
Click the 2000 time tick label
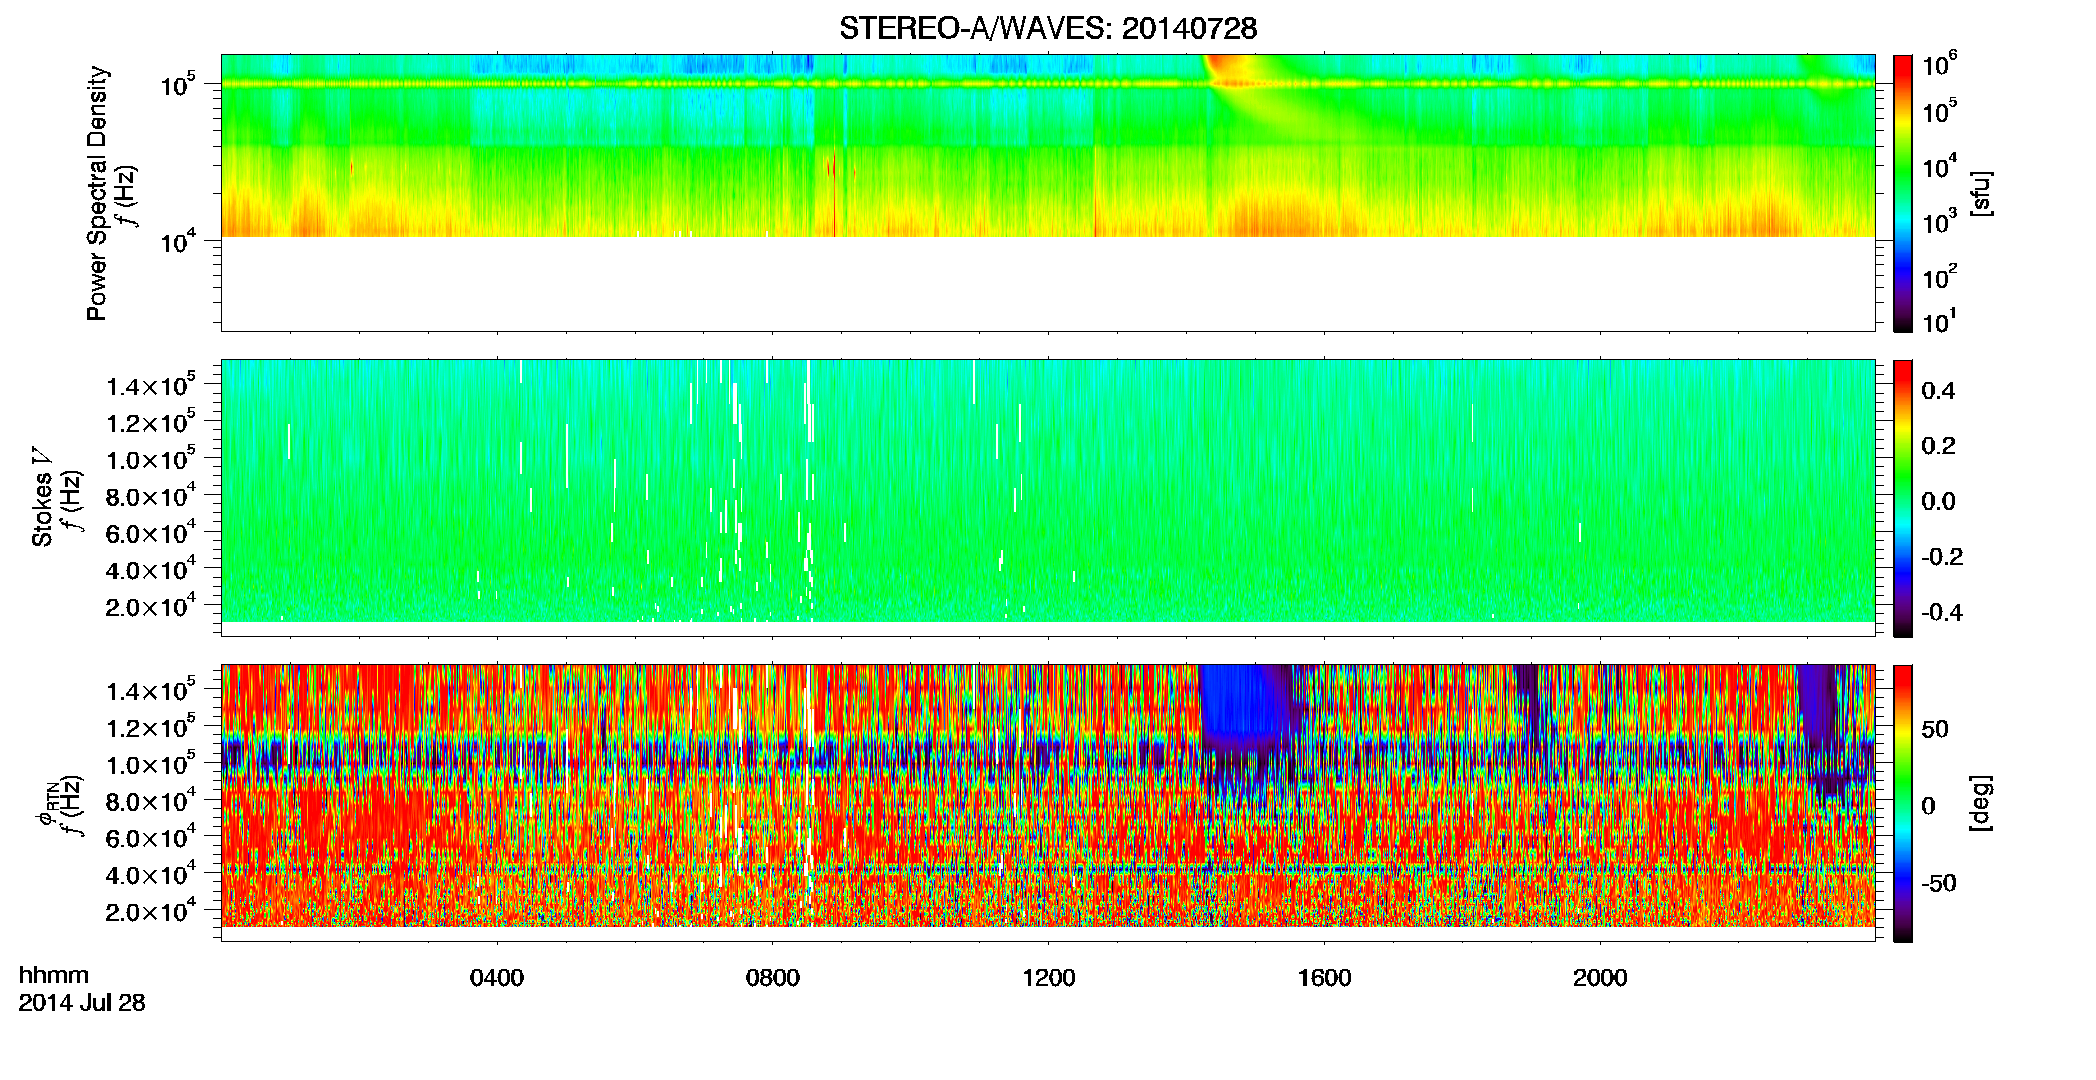tap(1600, 978)
